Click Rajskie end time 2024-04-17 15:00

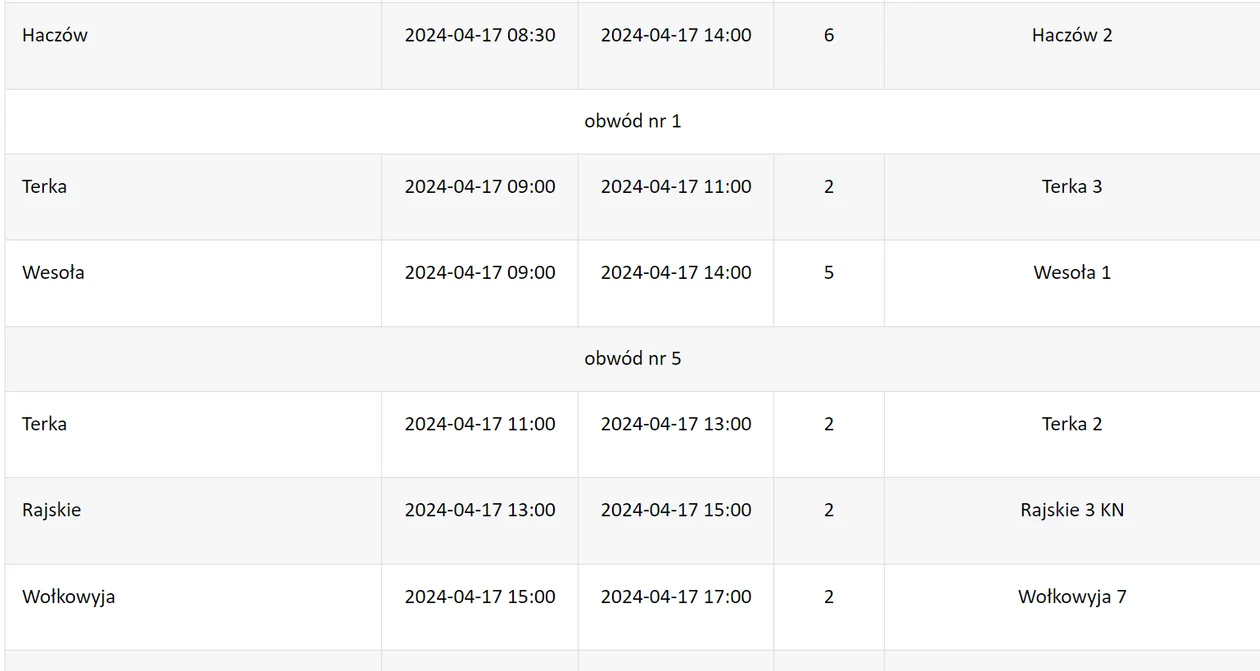[x=676, y=510]
